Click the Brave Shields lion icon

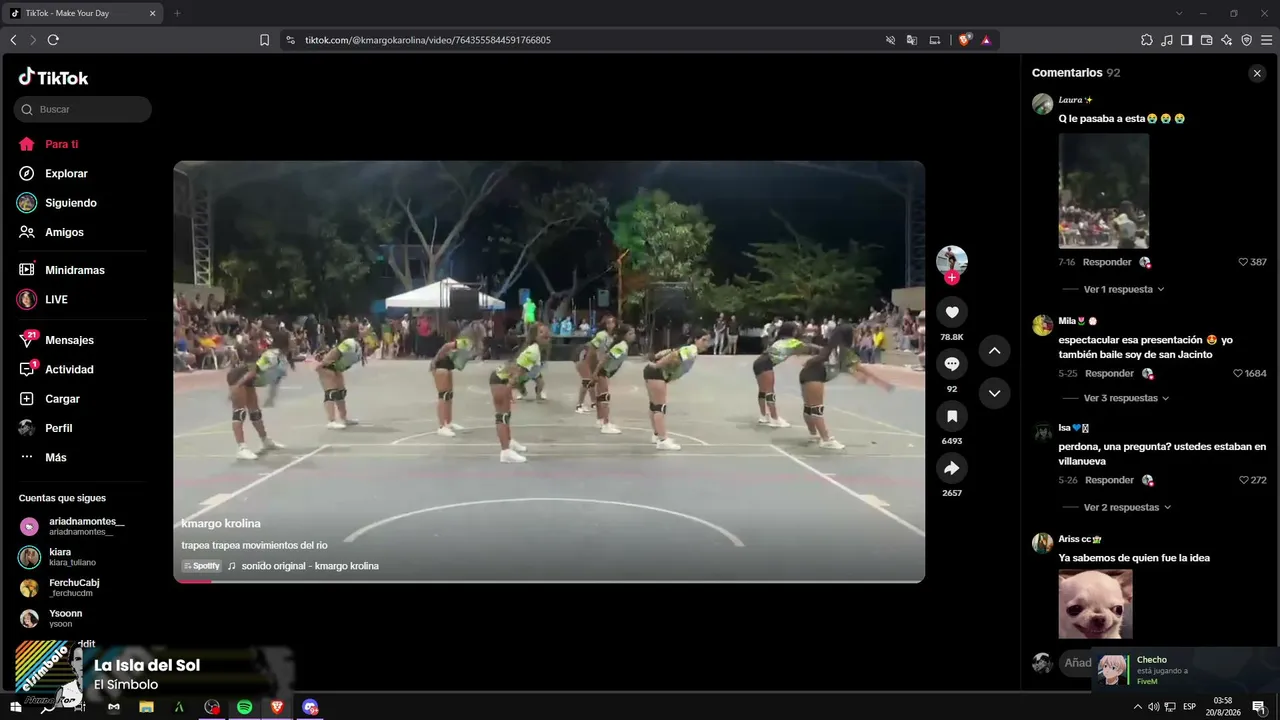pos(964,40)
